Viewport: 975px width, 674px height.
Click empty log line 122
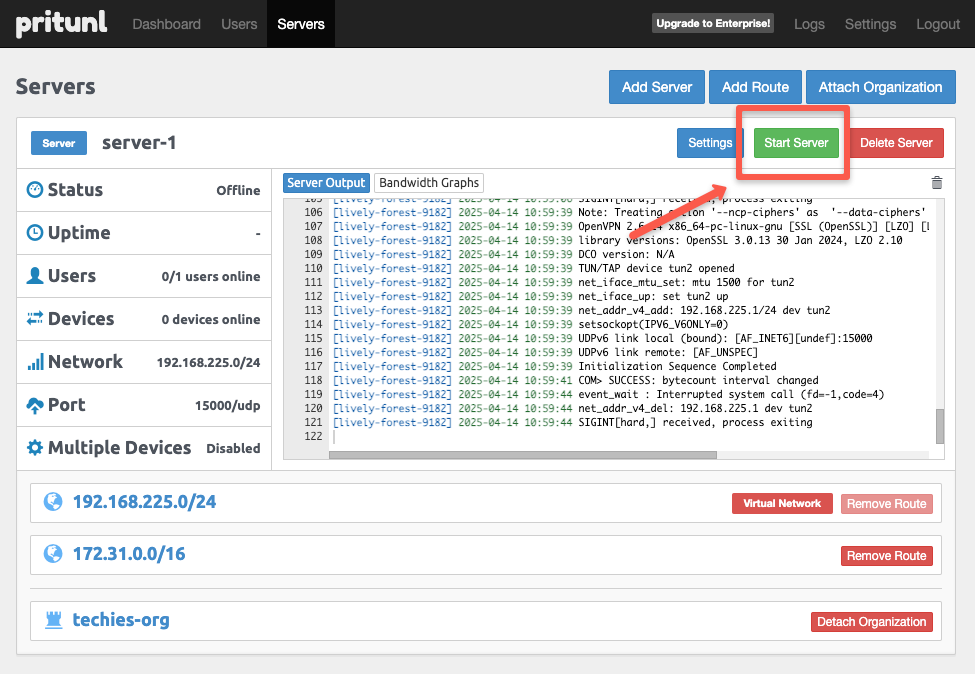(628, 436)
